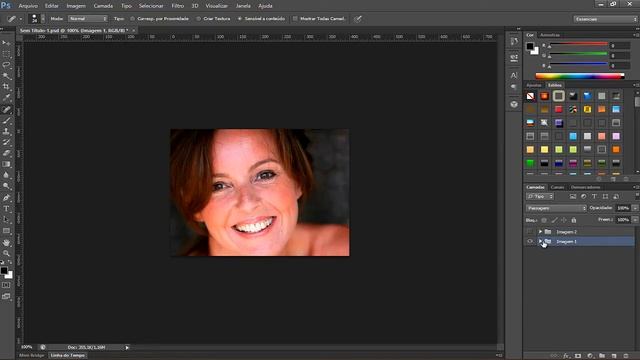Select the Rectangular Marquee tool
Screen dimensions: 640x360
6,54
